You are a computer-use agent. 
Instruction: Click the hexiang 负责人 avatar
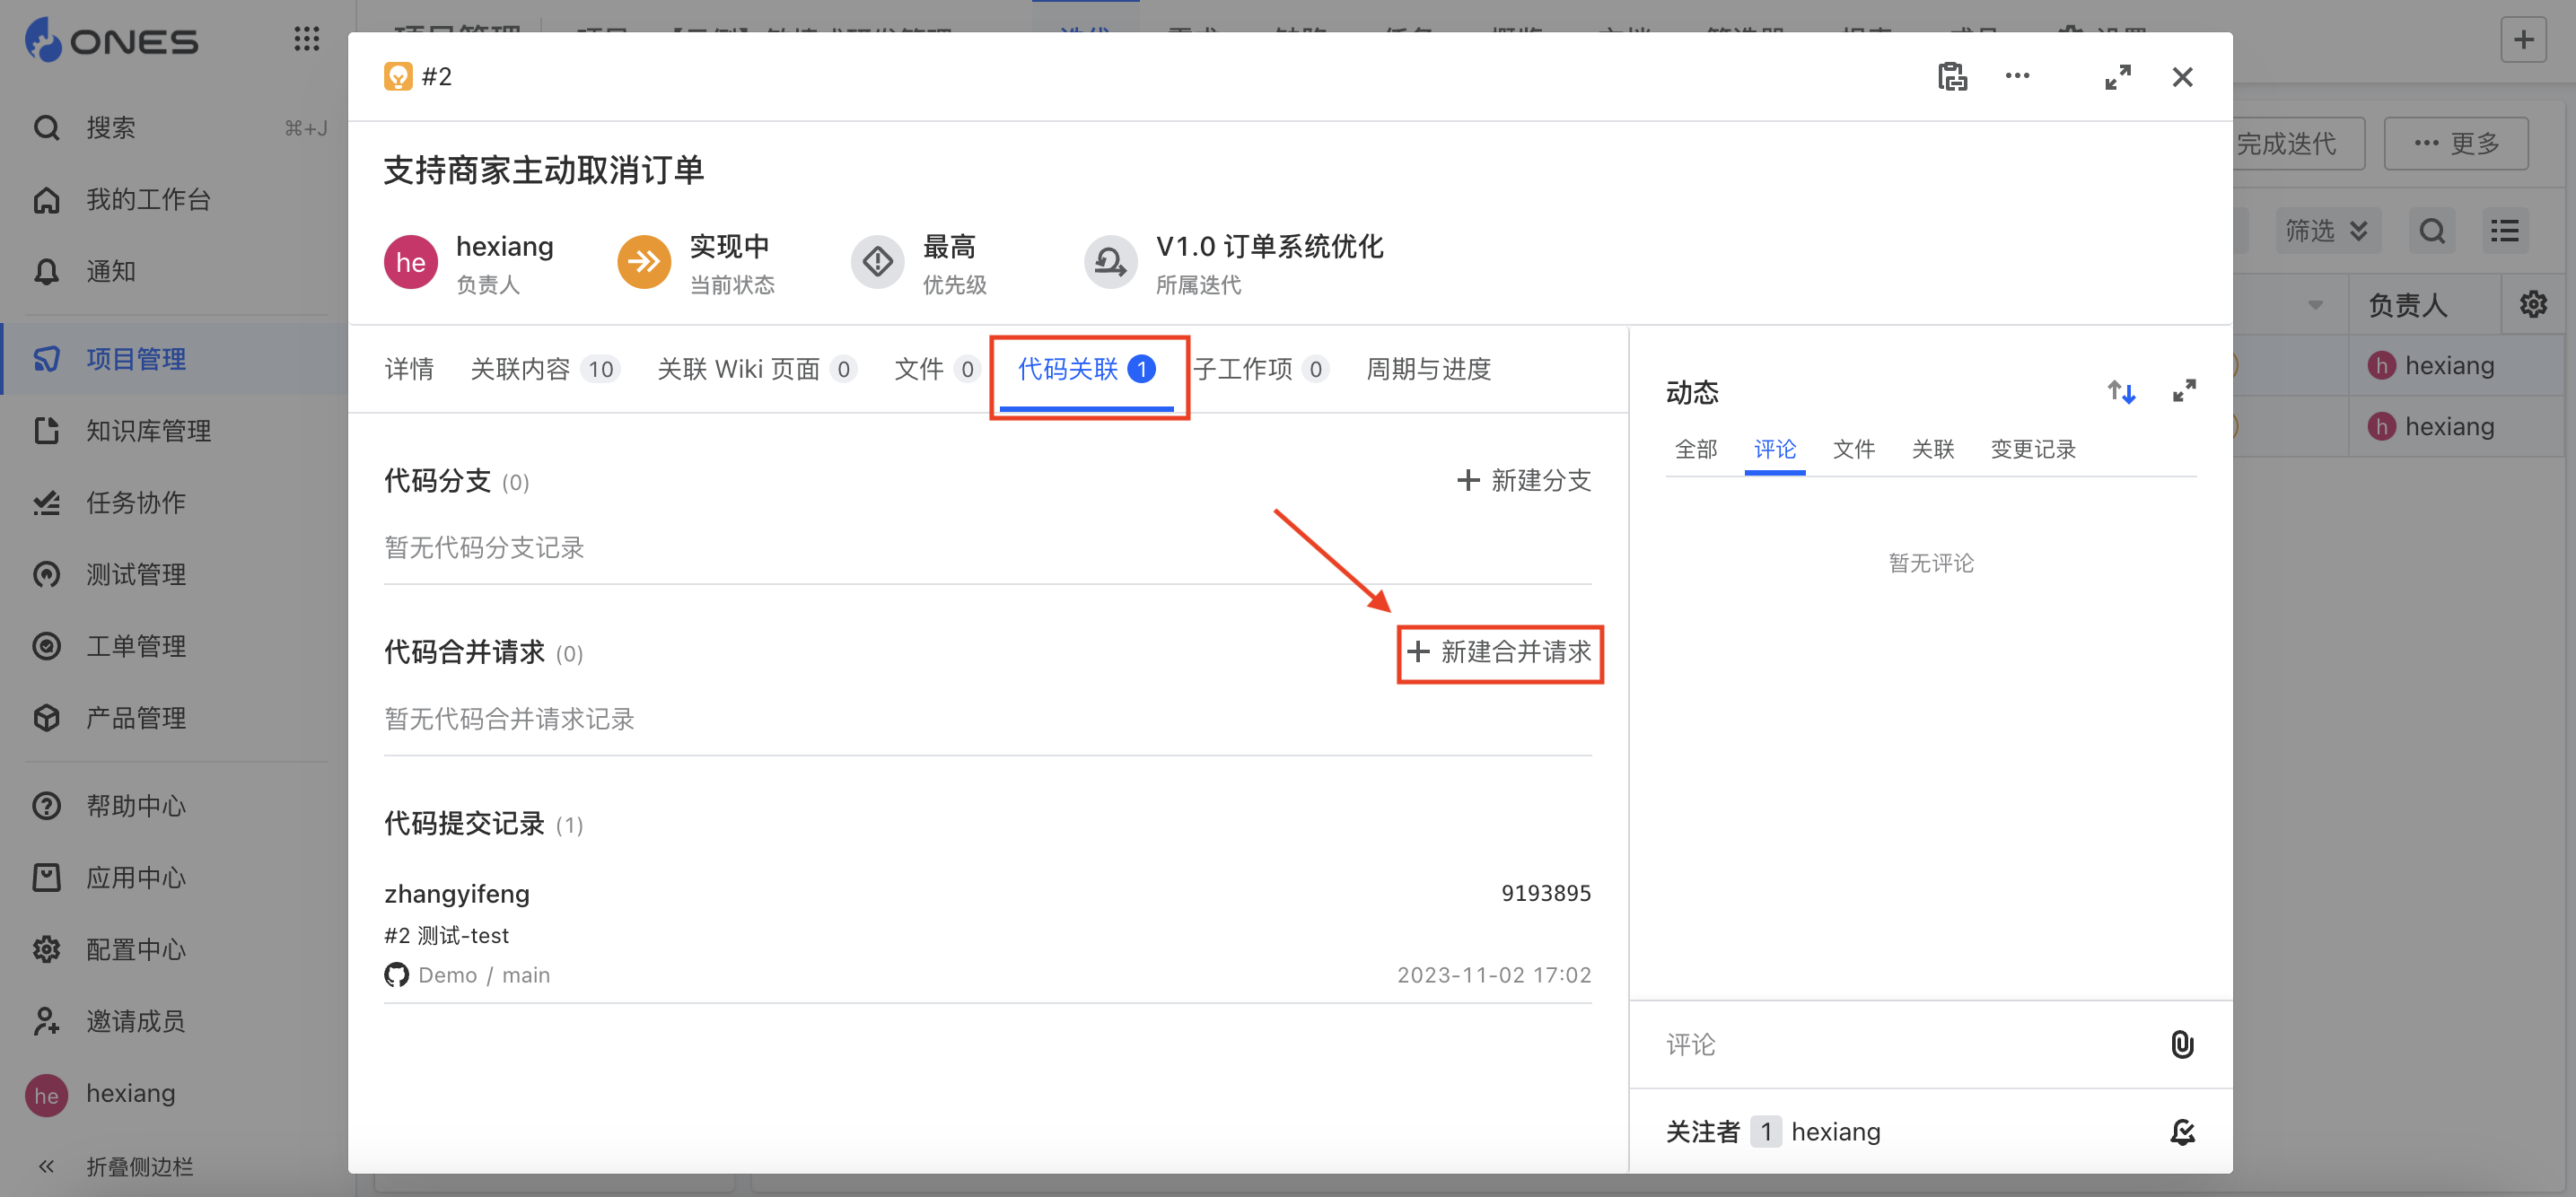(411, 263)
